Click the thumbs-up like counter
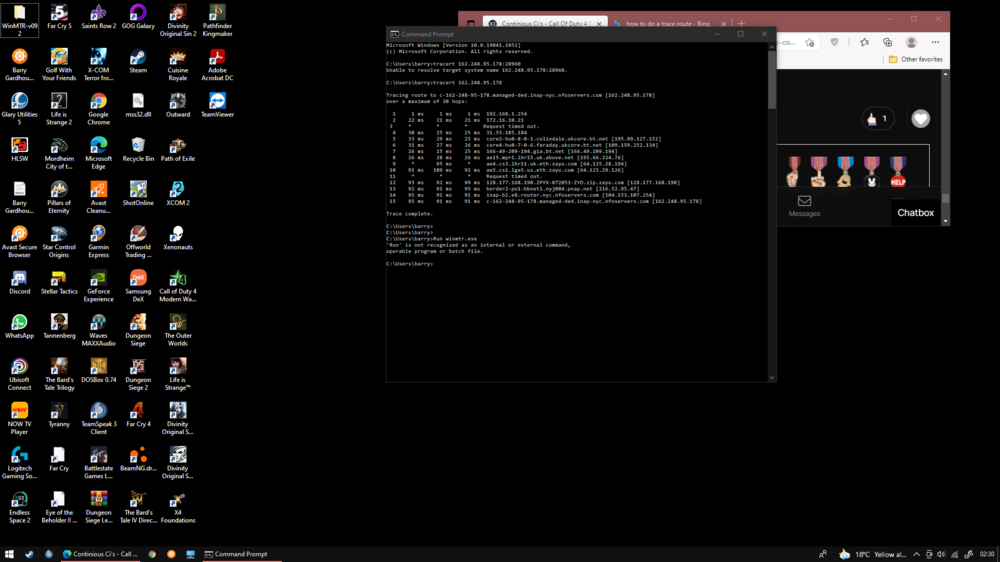 click(878, 119)
